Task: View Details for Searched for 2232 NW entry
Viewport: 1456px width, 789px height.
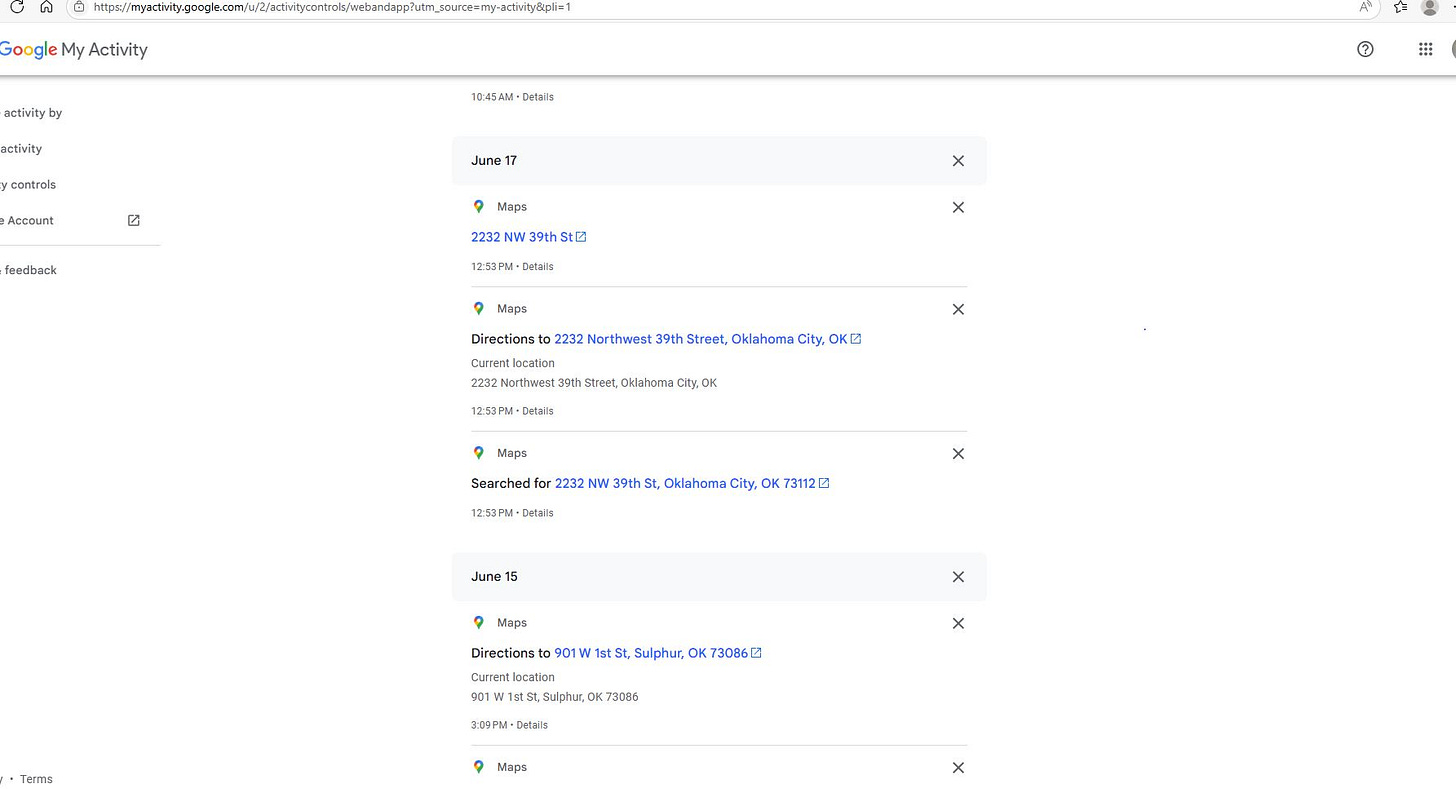Action: click(x=538, y=513)
